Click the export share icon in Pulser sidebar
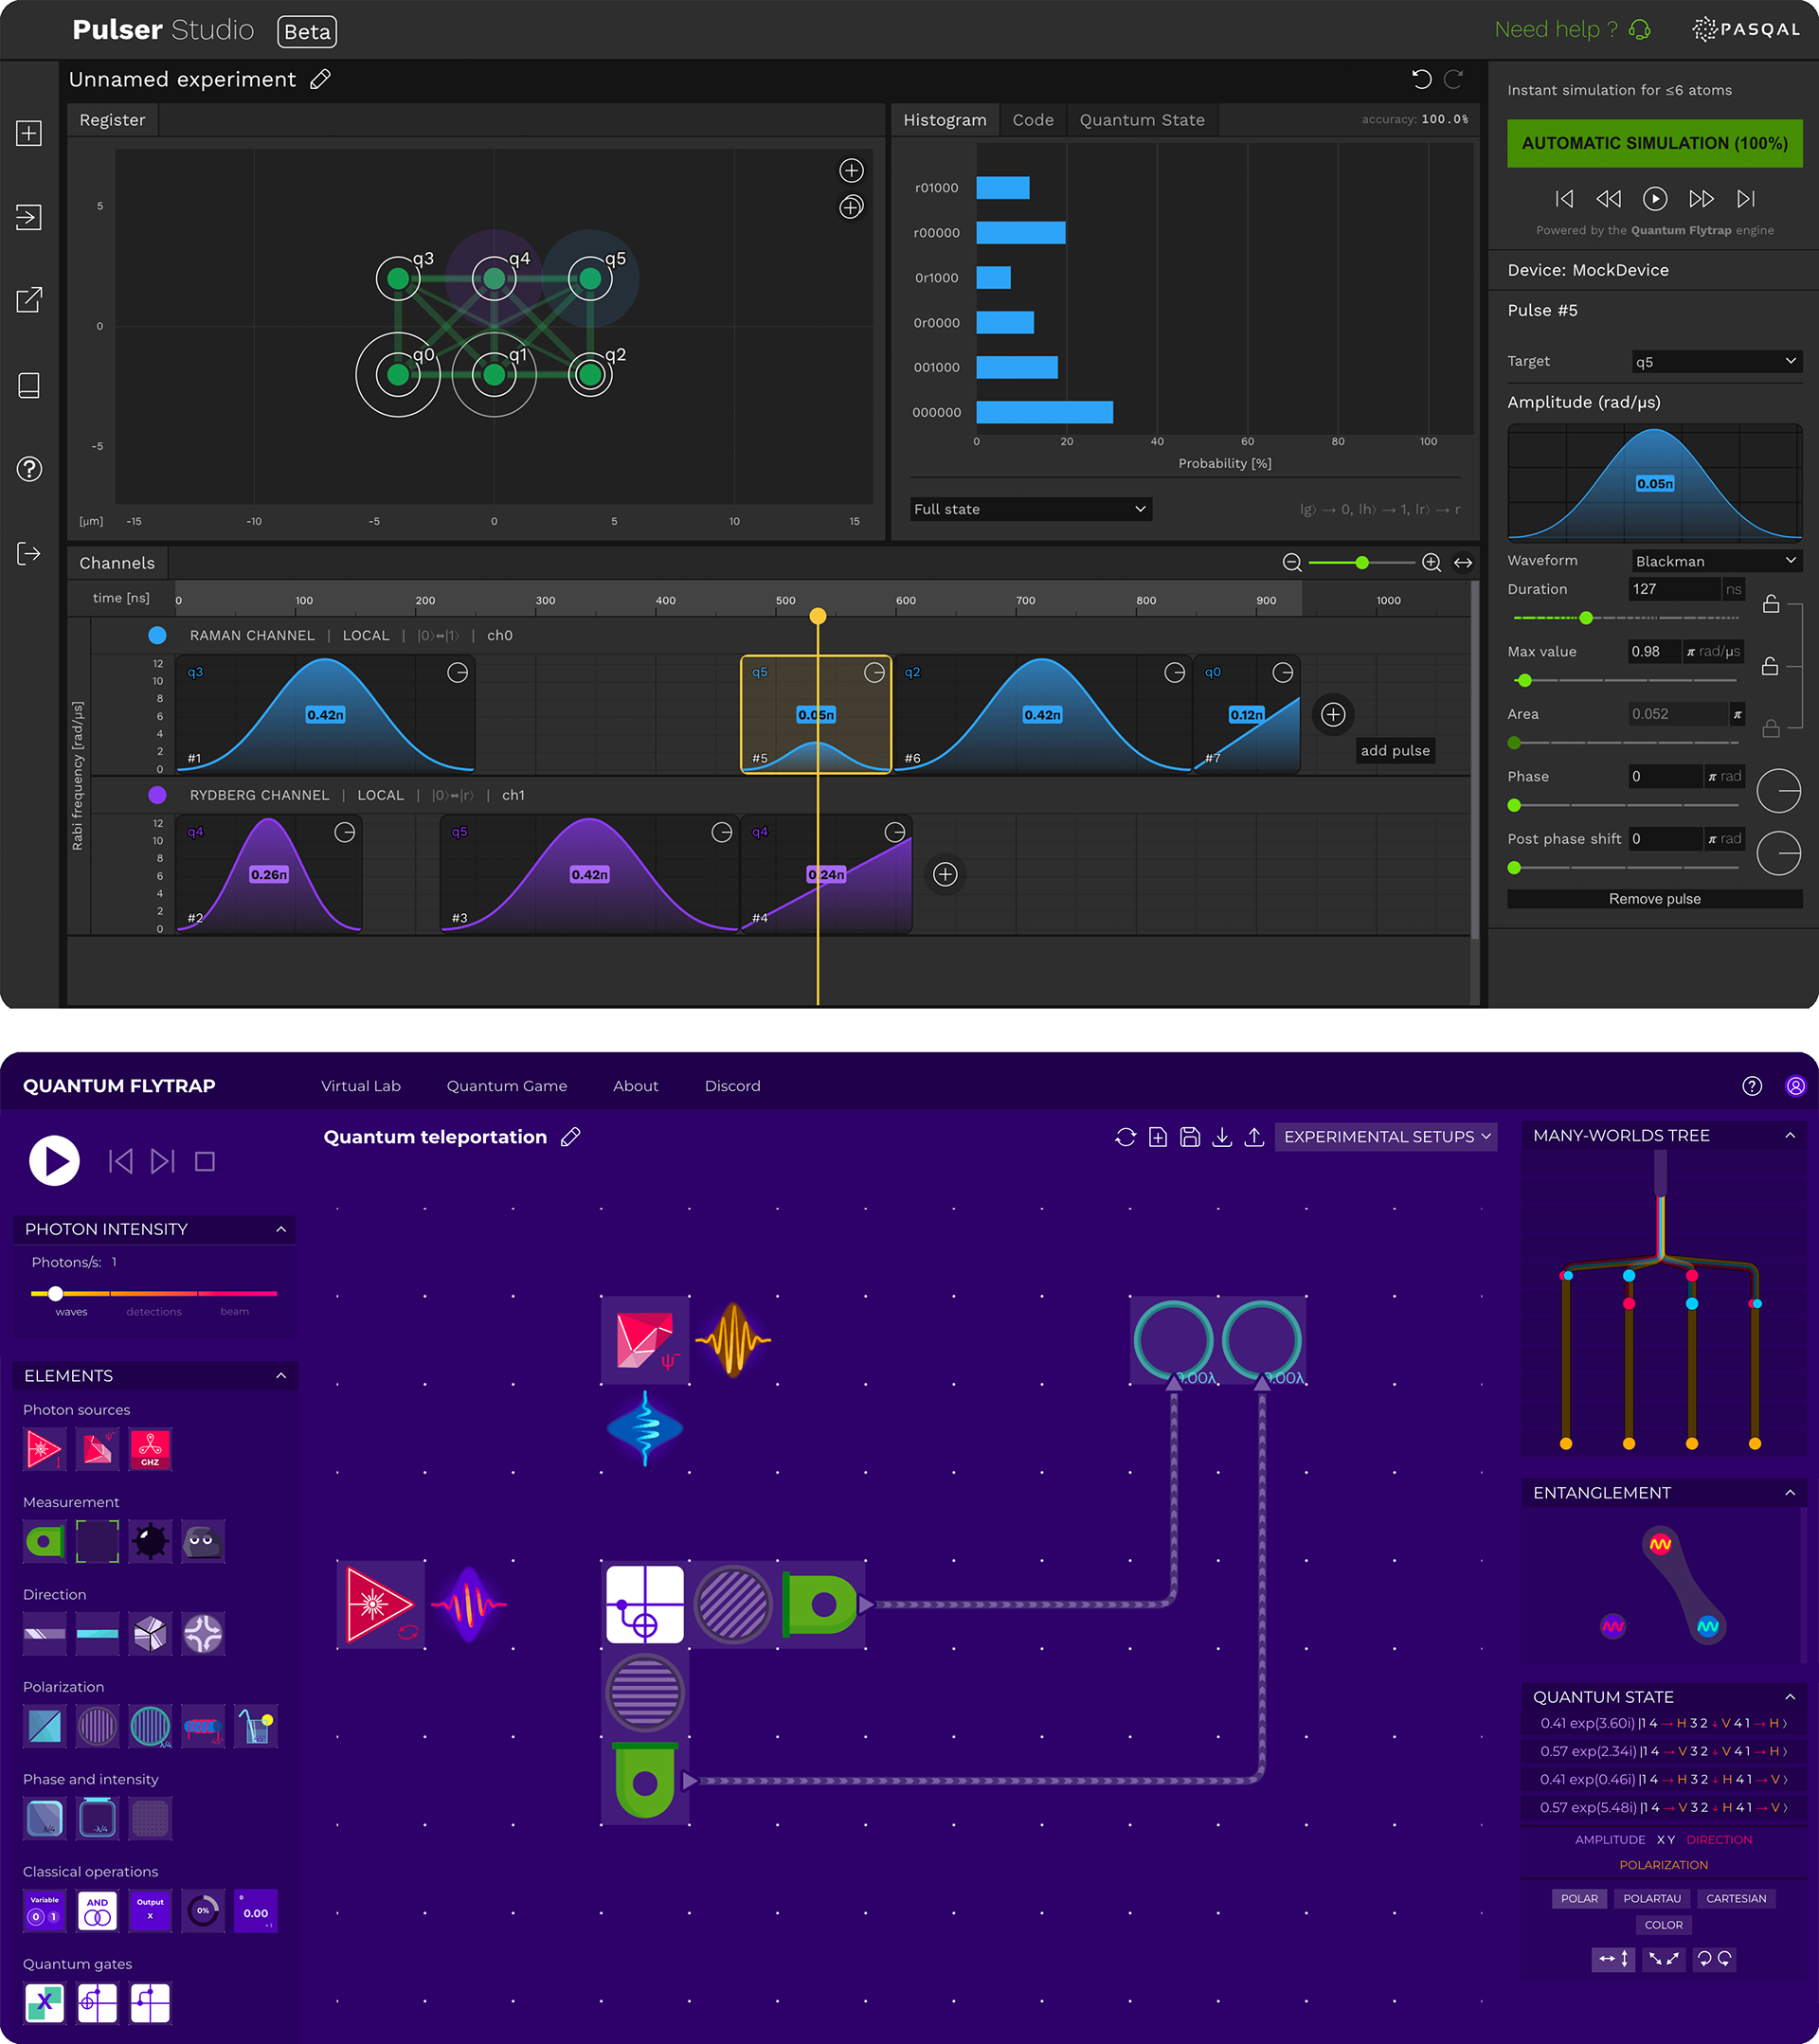This screenshot has width=1819, height=2044. (x=29, y=300)
